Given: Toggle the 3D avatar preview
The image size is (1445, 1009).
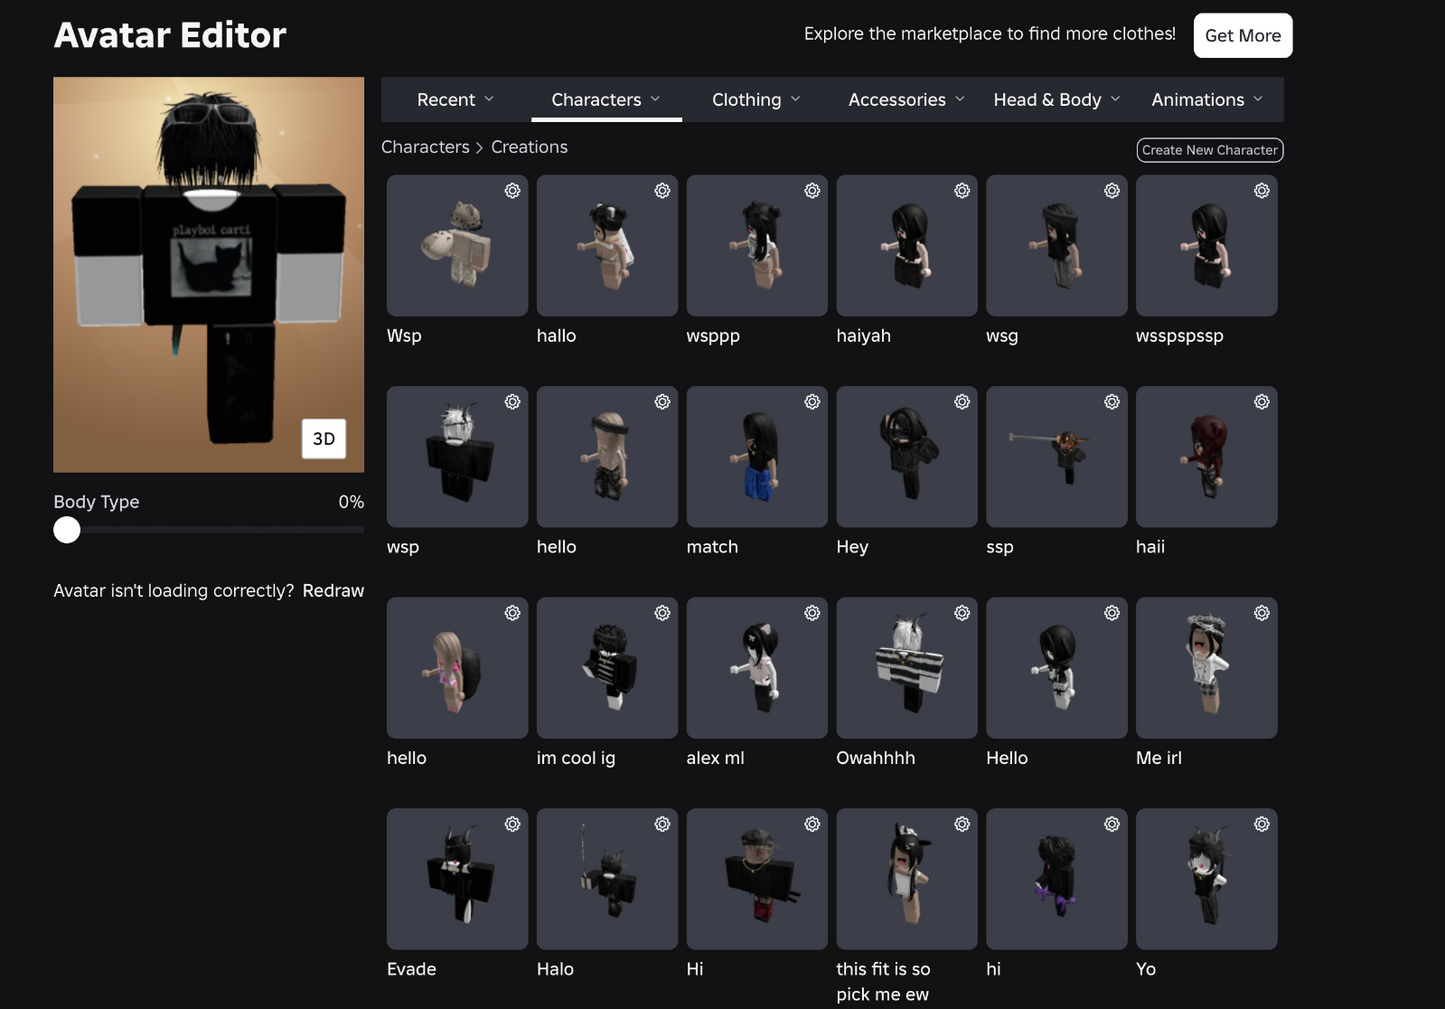Looking at the screenshot, I should pos(324,438).
